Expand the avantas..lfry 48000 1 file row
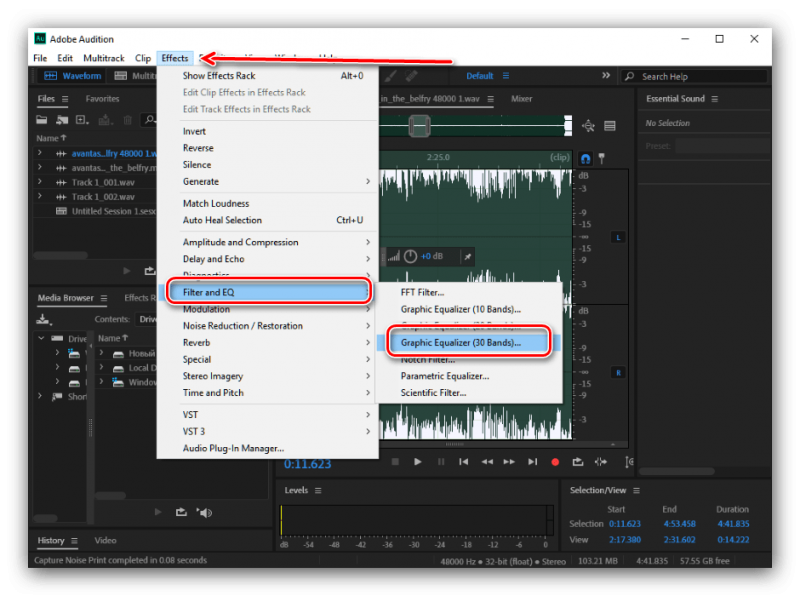The height and width of the screenshot is (596, 800). point(40,153)
